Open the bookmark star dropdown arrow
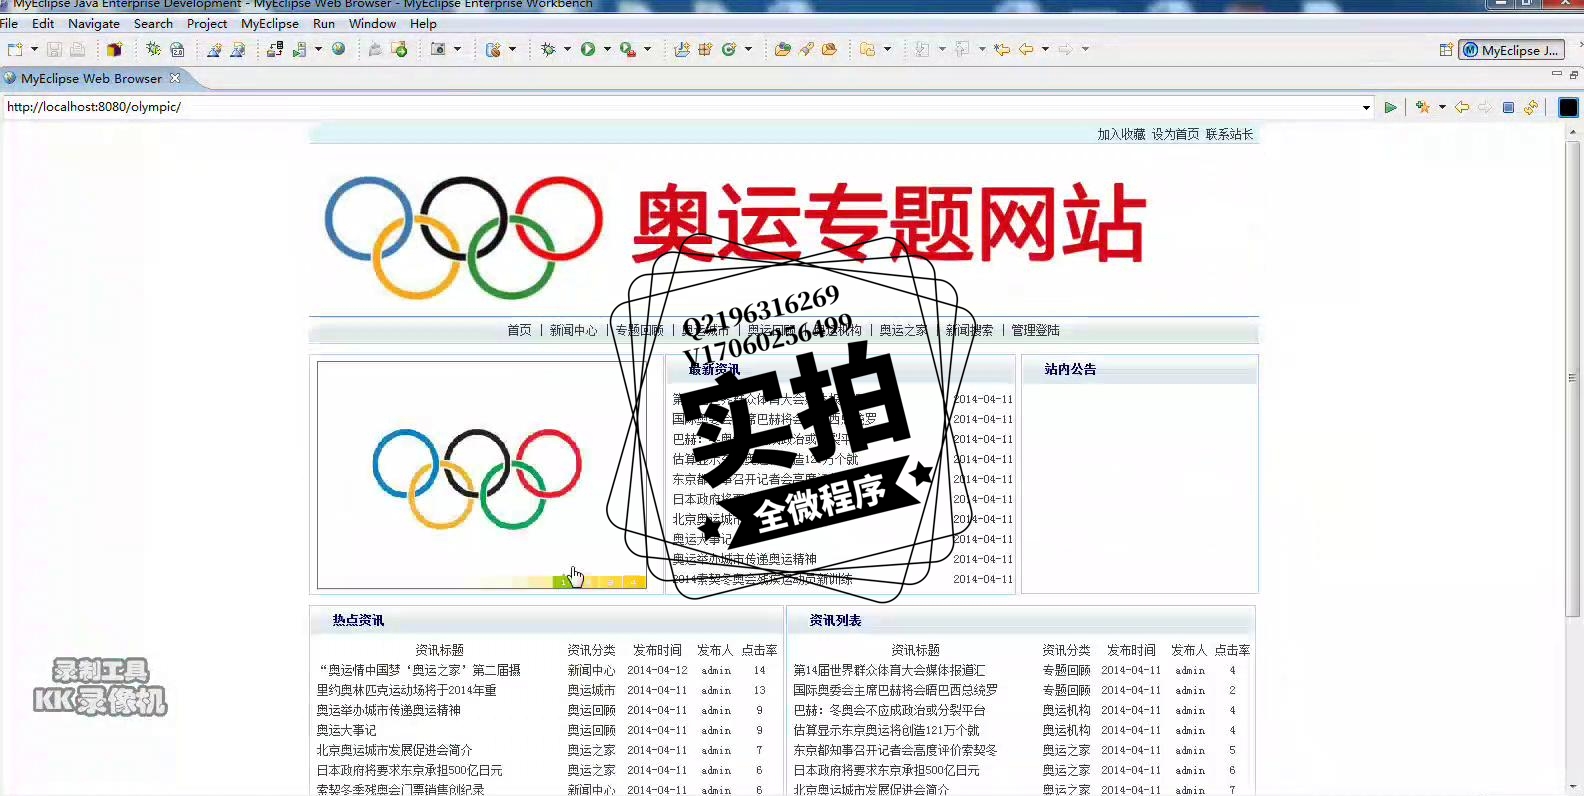Image resolution: width=1584 pixels, height=796 pixels. coord(1442,107)
